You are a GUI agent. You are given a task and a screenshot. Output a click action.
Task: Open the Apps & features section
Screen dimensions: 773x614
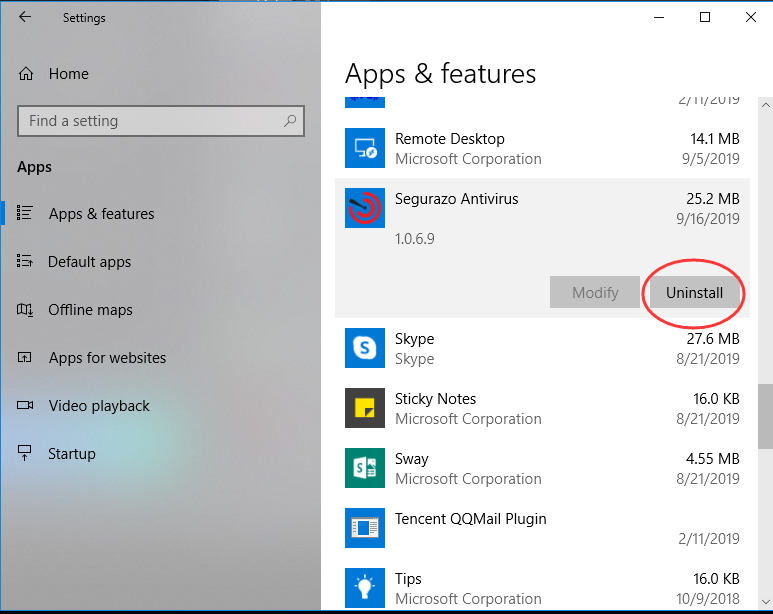[x=101, y=214]
